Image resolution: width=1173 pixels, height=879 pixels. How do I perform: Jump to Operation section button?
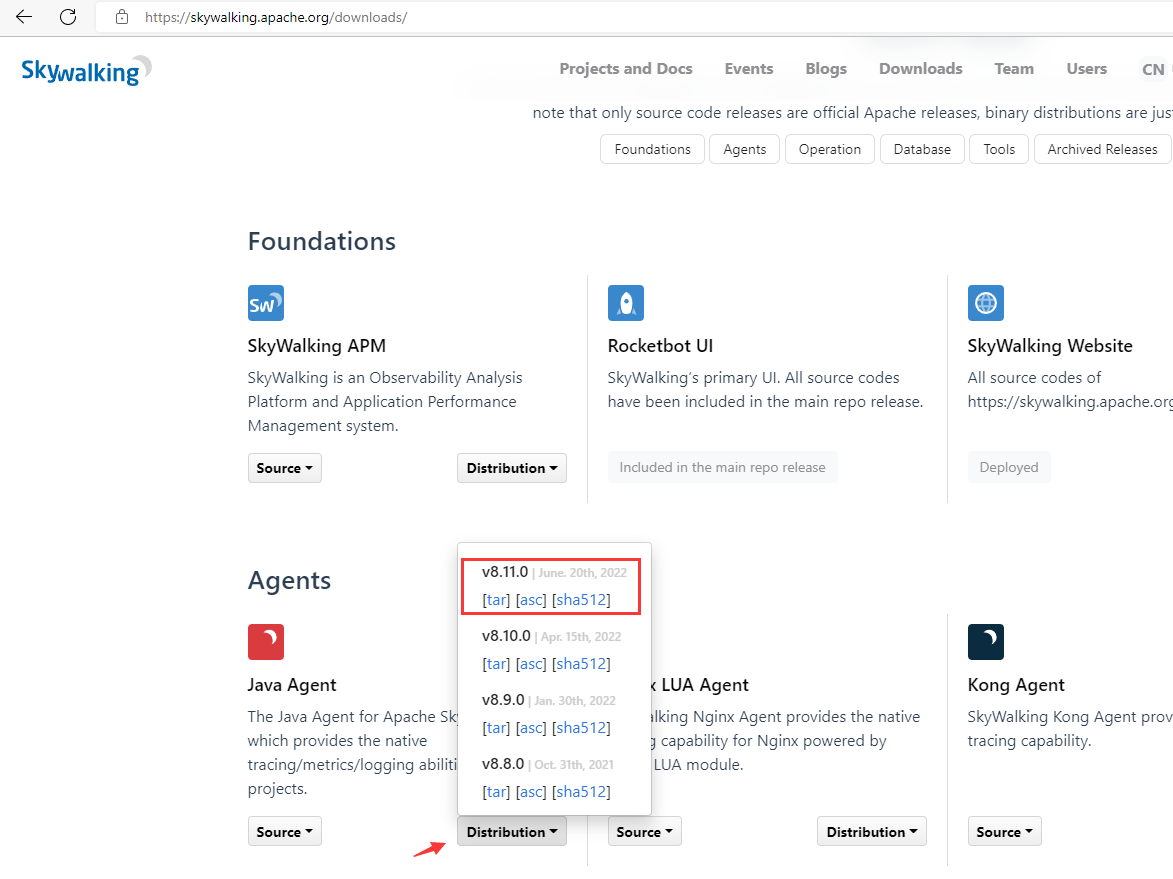pyautogui.click(x=830, y=149)
